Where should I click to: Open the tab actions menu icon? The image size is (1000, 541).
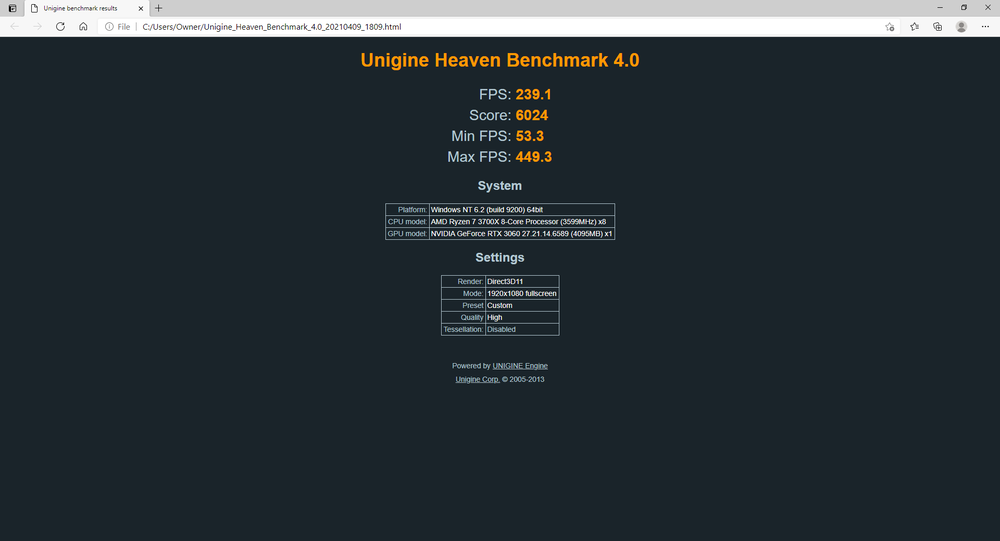click(x=12, y=8)
